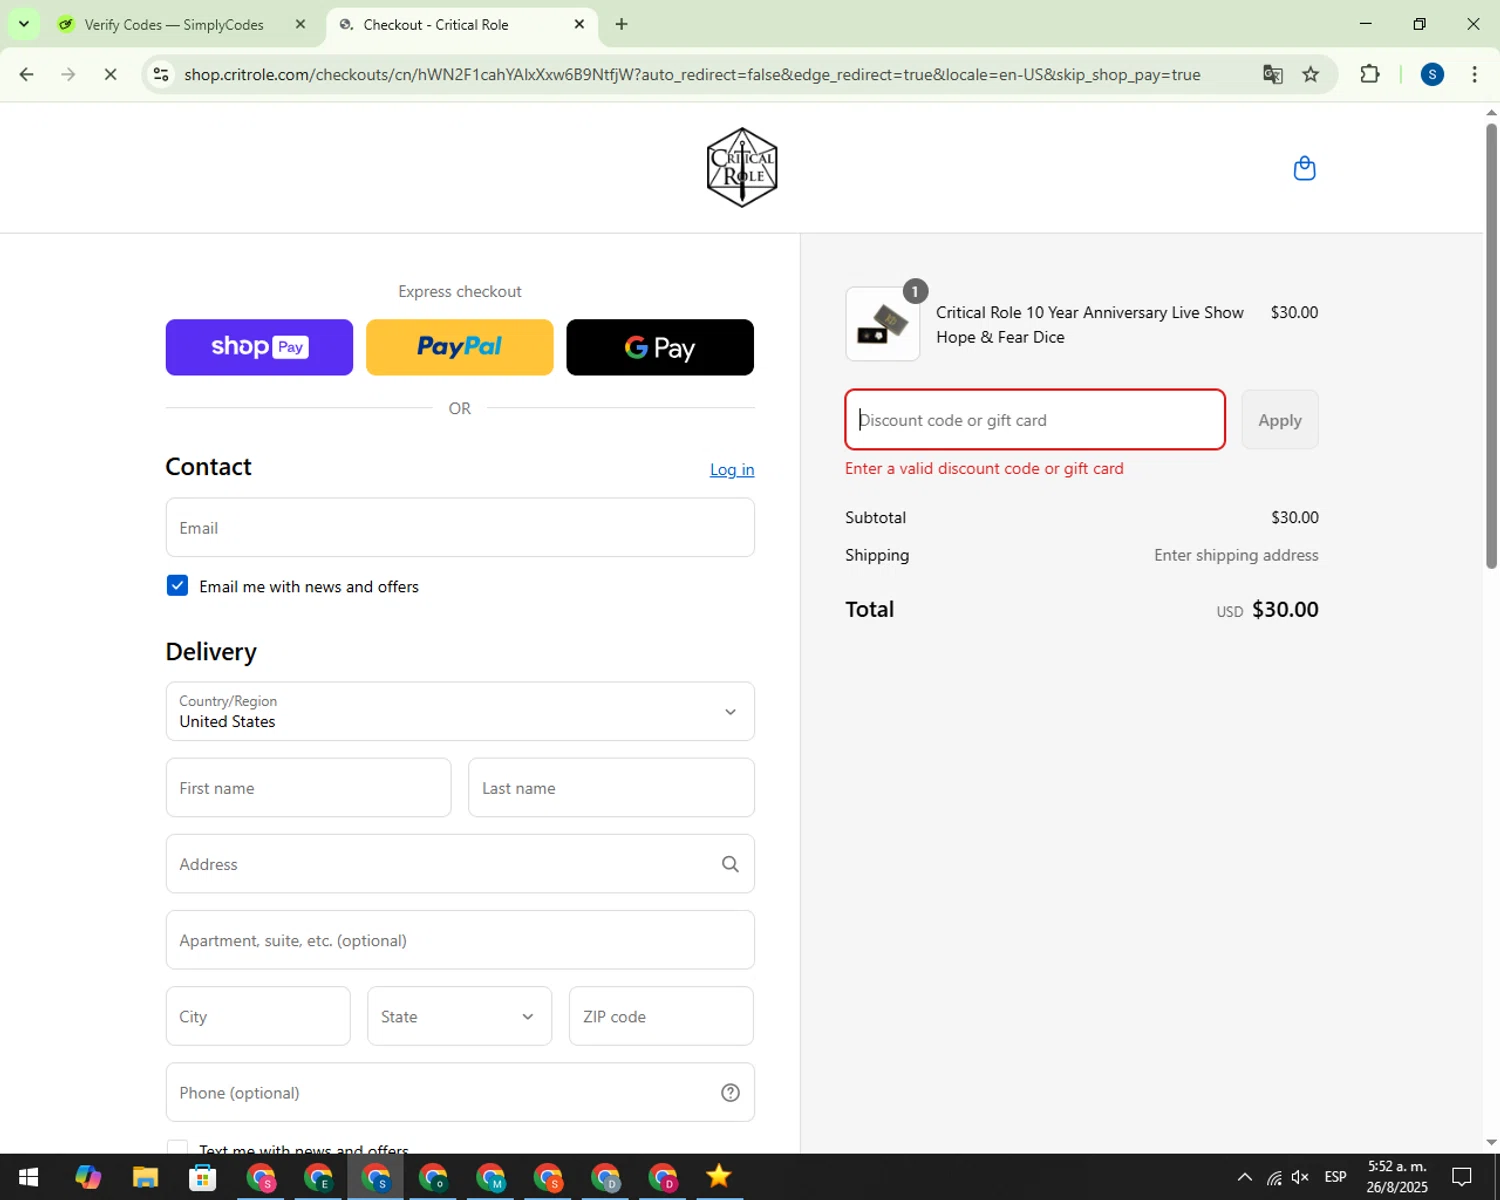Click the address search magnifier icon
The height and width of the screenshot is (1200, 1500).
coord(730,864)
